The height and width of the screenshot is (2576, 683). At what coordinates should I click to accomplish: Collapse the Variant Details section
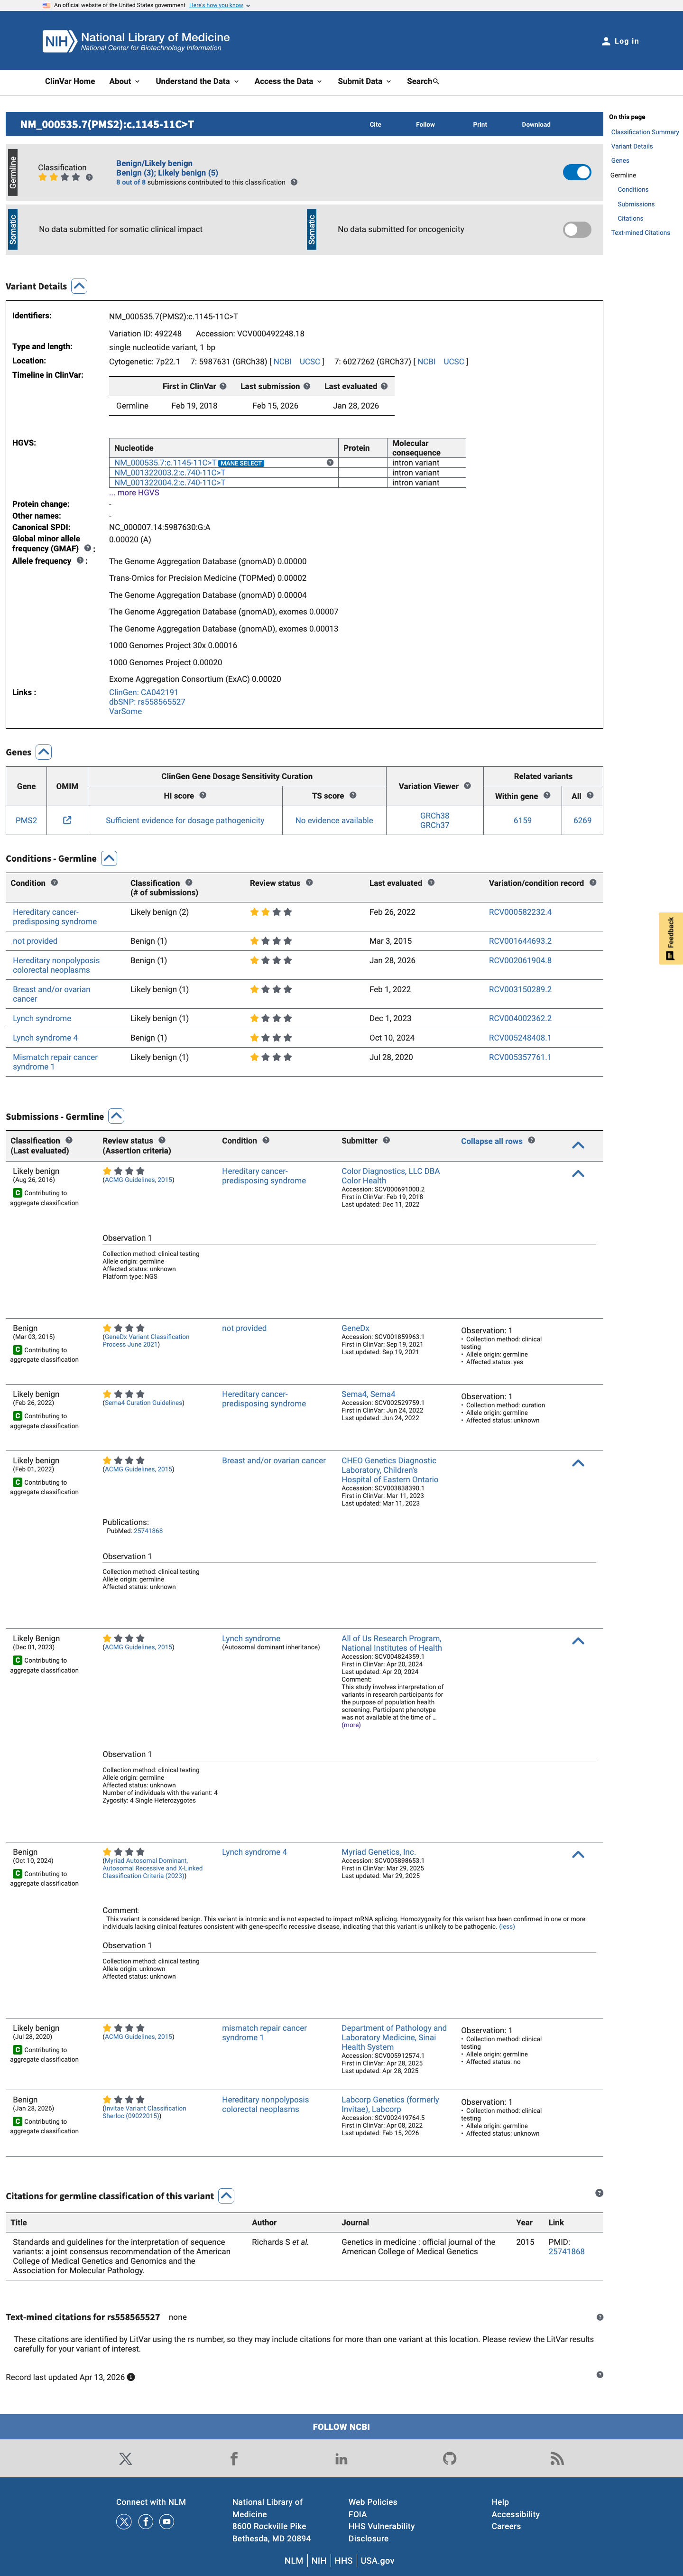(79, 286)
